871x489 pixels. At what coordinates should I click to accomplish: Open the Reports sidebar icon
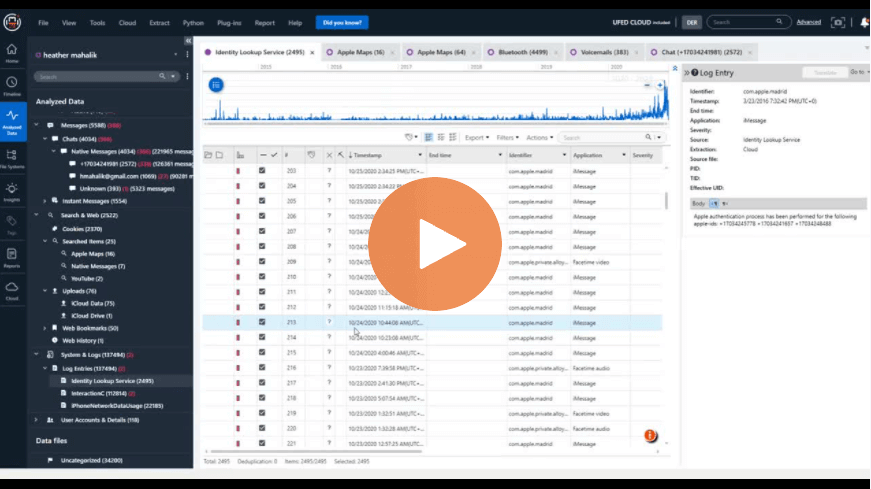(x=12, y=257)
